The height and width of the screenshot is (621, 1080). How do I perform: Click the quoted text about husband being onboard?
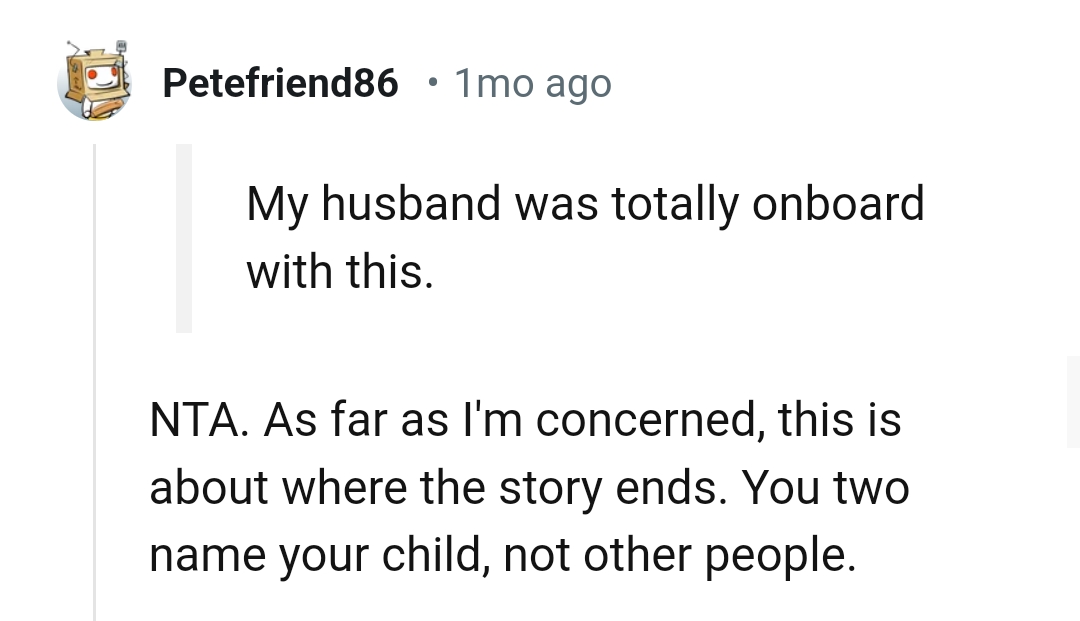click(x=585, y=237)
